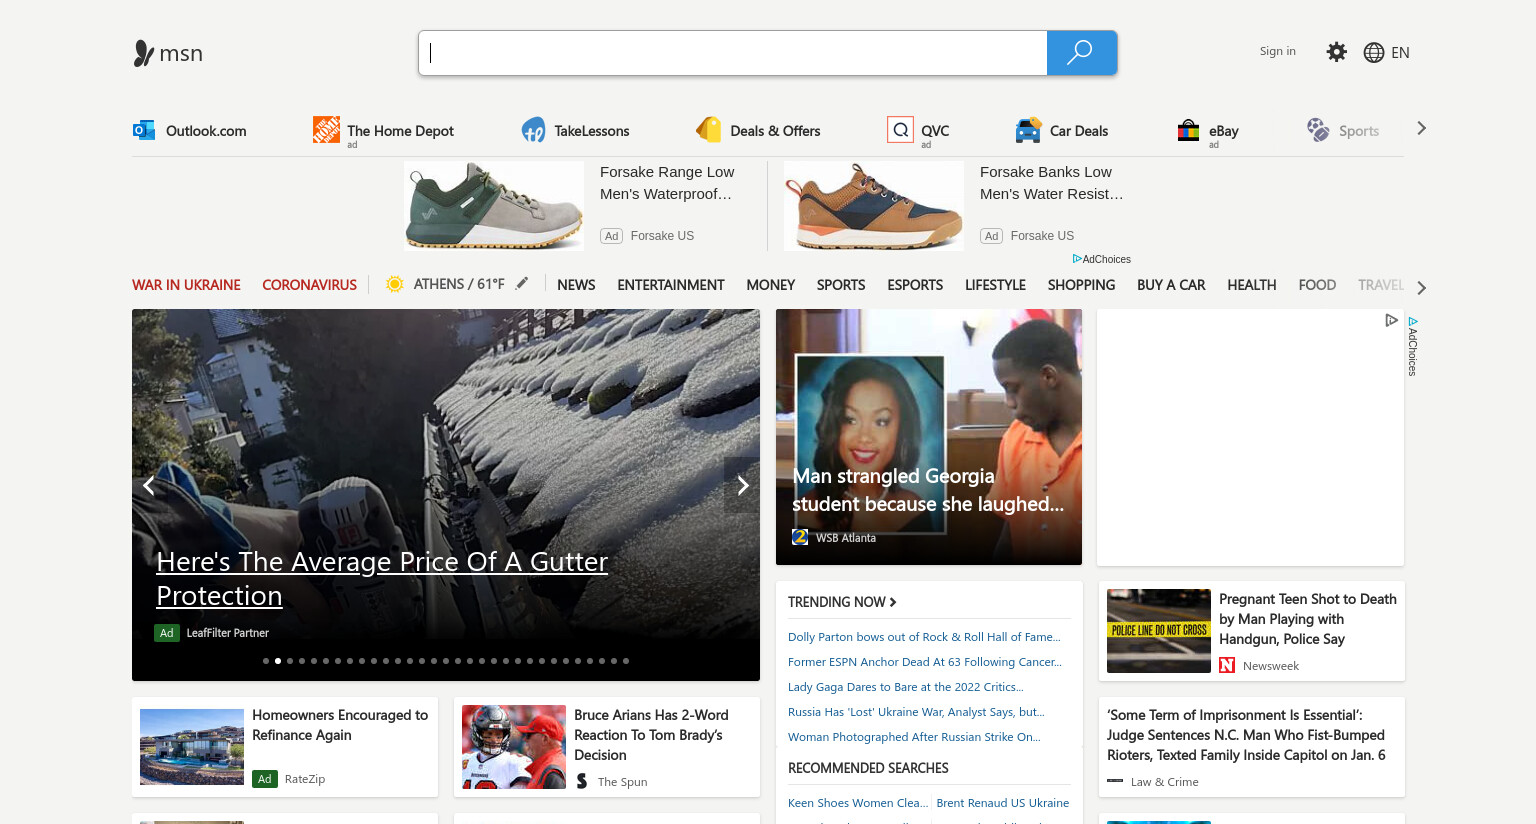
Task: Open Dolly Parton trending story link
Action: point(924,637)
